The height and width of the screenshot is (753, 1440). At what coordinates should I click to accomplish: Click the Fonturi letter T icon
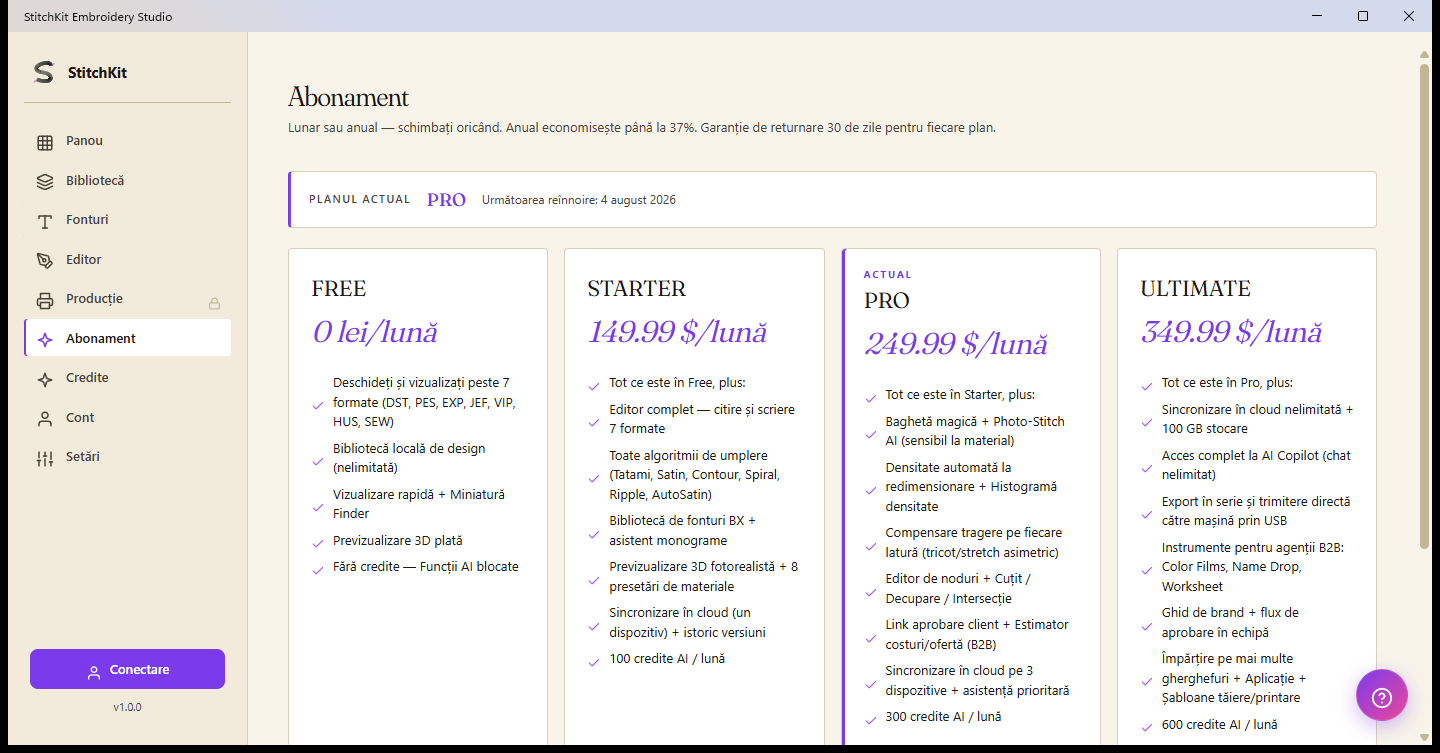tap(45, 221)
